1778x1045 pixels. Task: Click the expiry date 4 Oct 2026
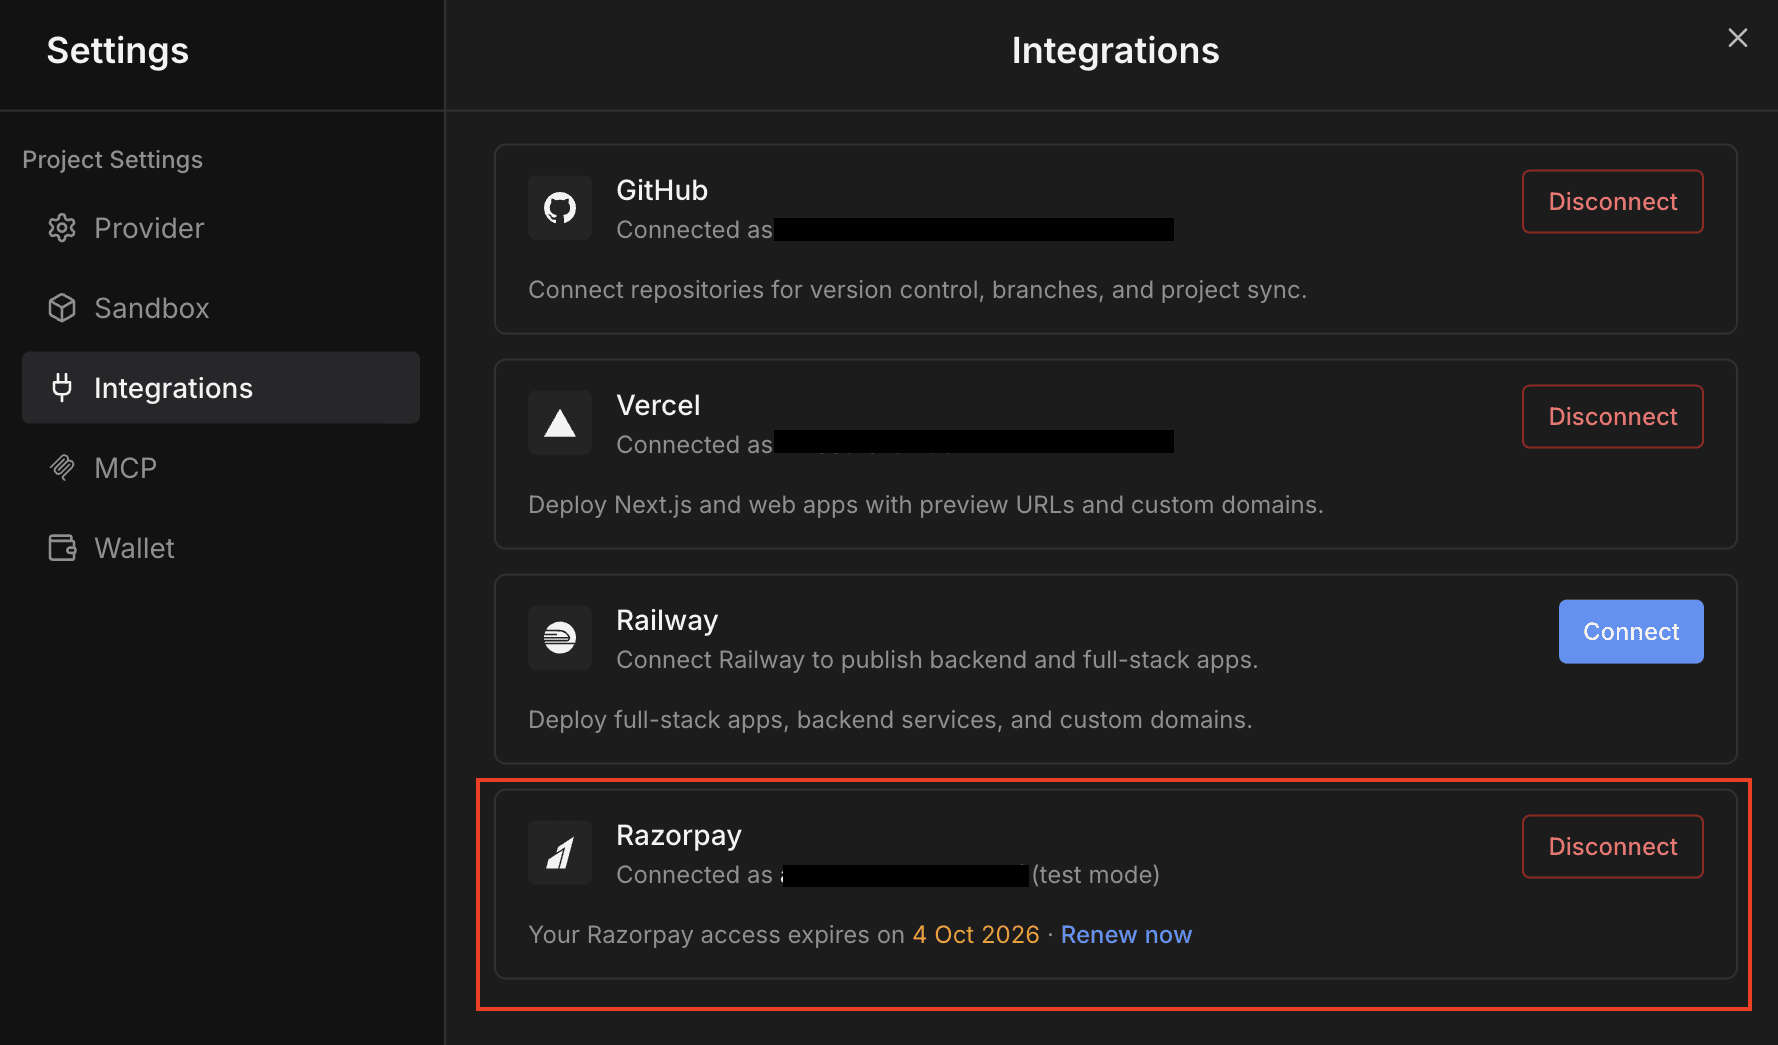tap(976, 935)
